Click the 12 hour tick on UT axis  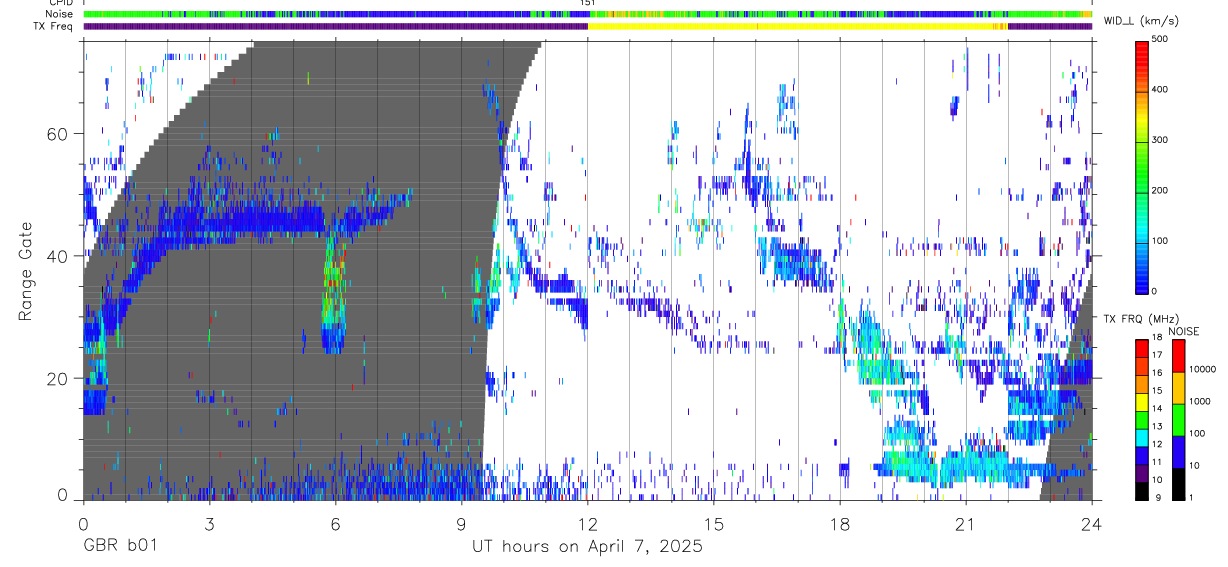pyautogui.click(x=588, y=525)
